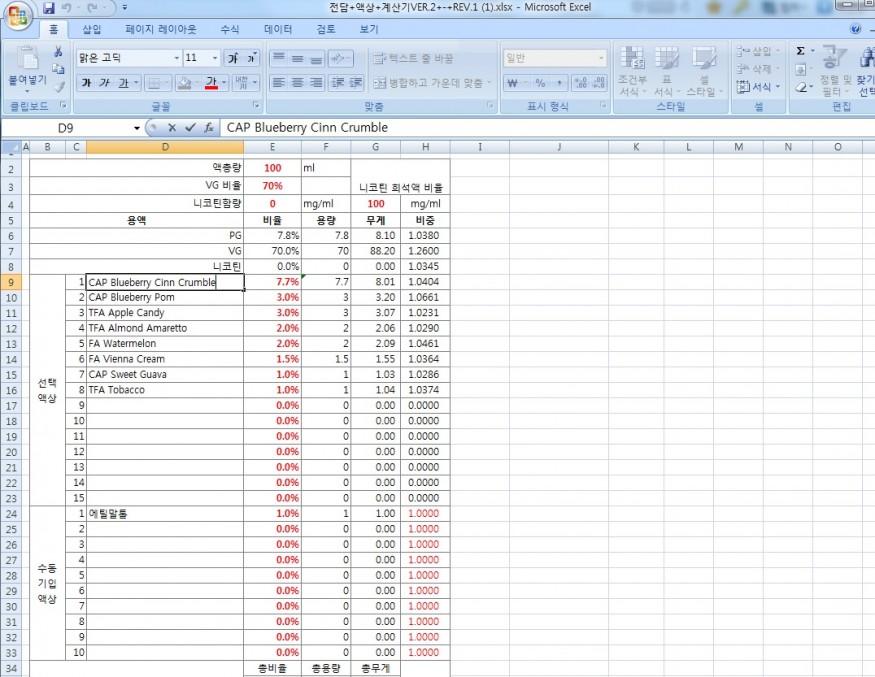Open the Name Box dropdown arrow
This screenshot has width=875, height=677.
click(137, 128)
